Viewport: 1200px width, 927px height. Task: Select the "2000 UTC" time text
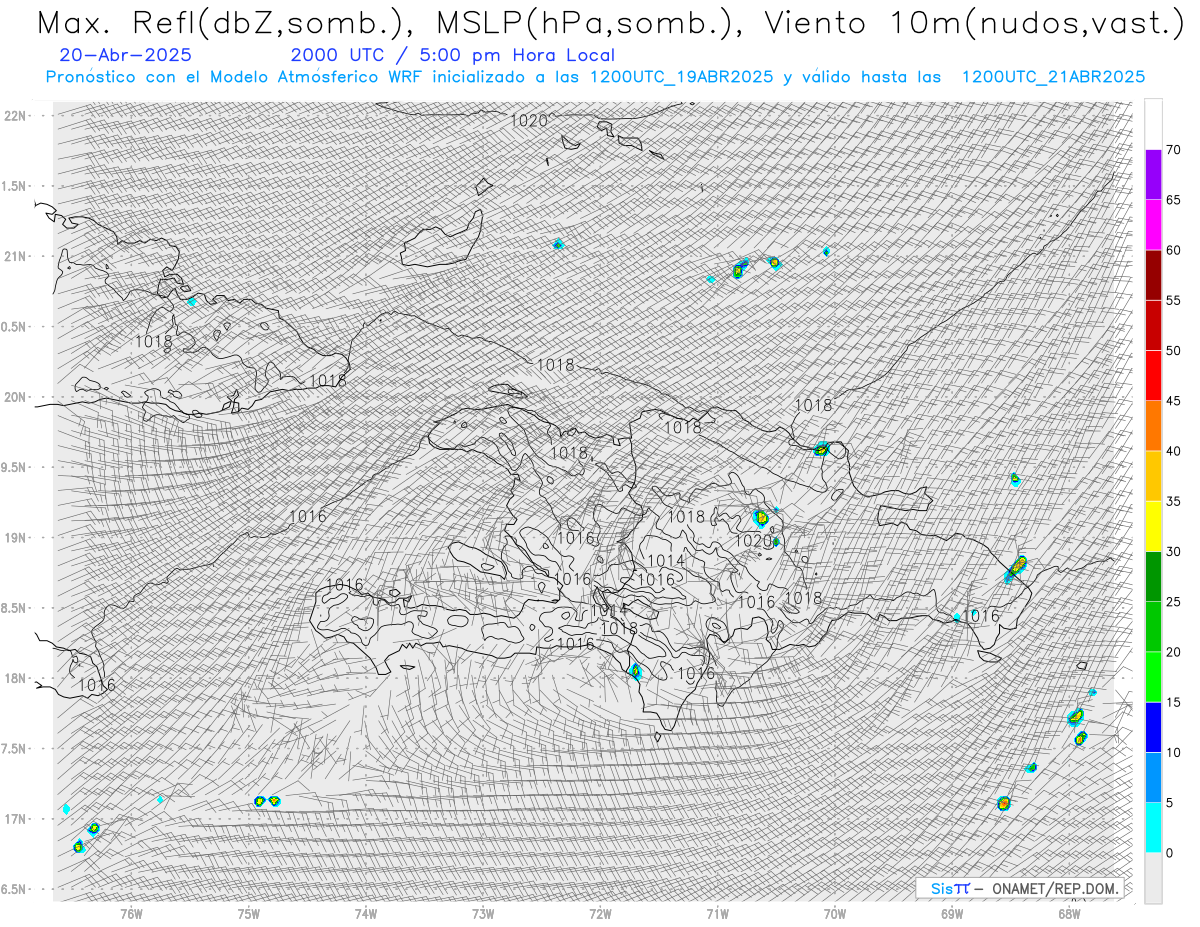click(339, 55)
